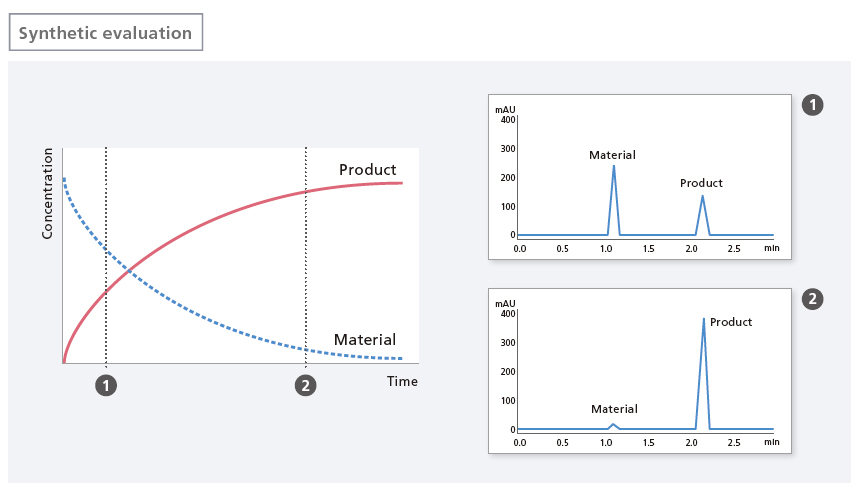Select the mAU unit label on the bottom chromatogram
Screen dimensions: 859x488
pos(505,303)
